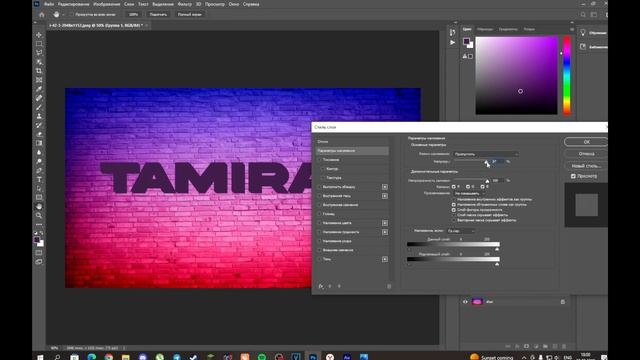640x360 pixels.
Task: Open the Окно menu
Action: 234,4
